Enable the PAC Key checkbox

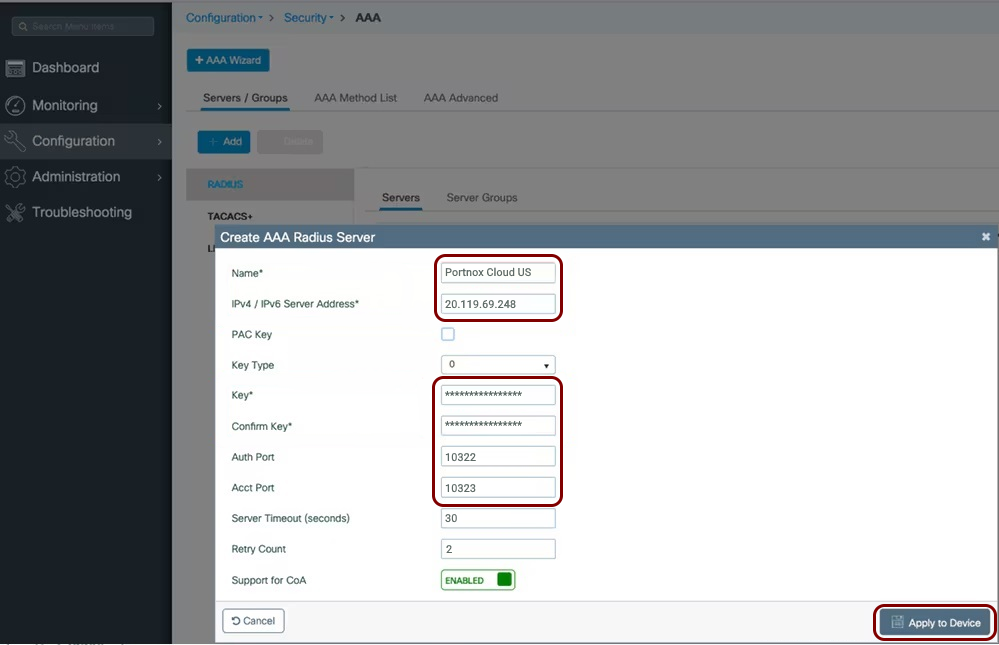point(448,334)
